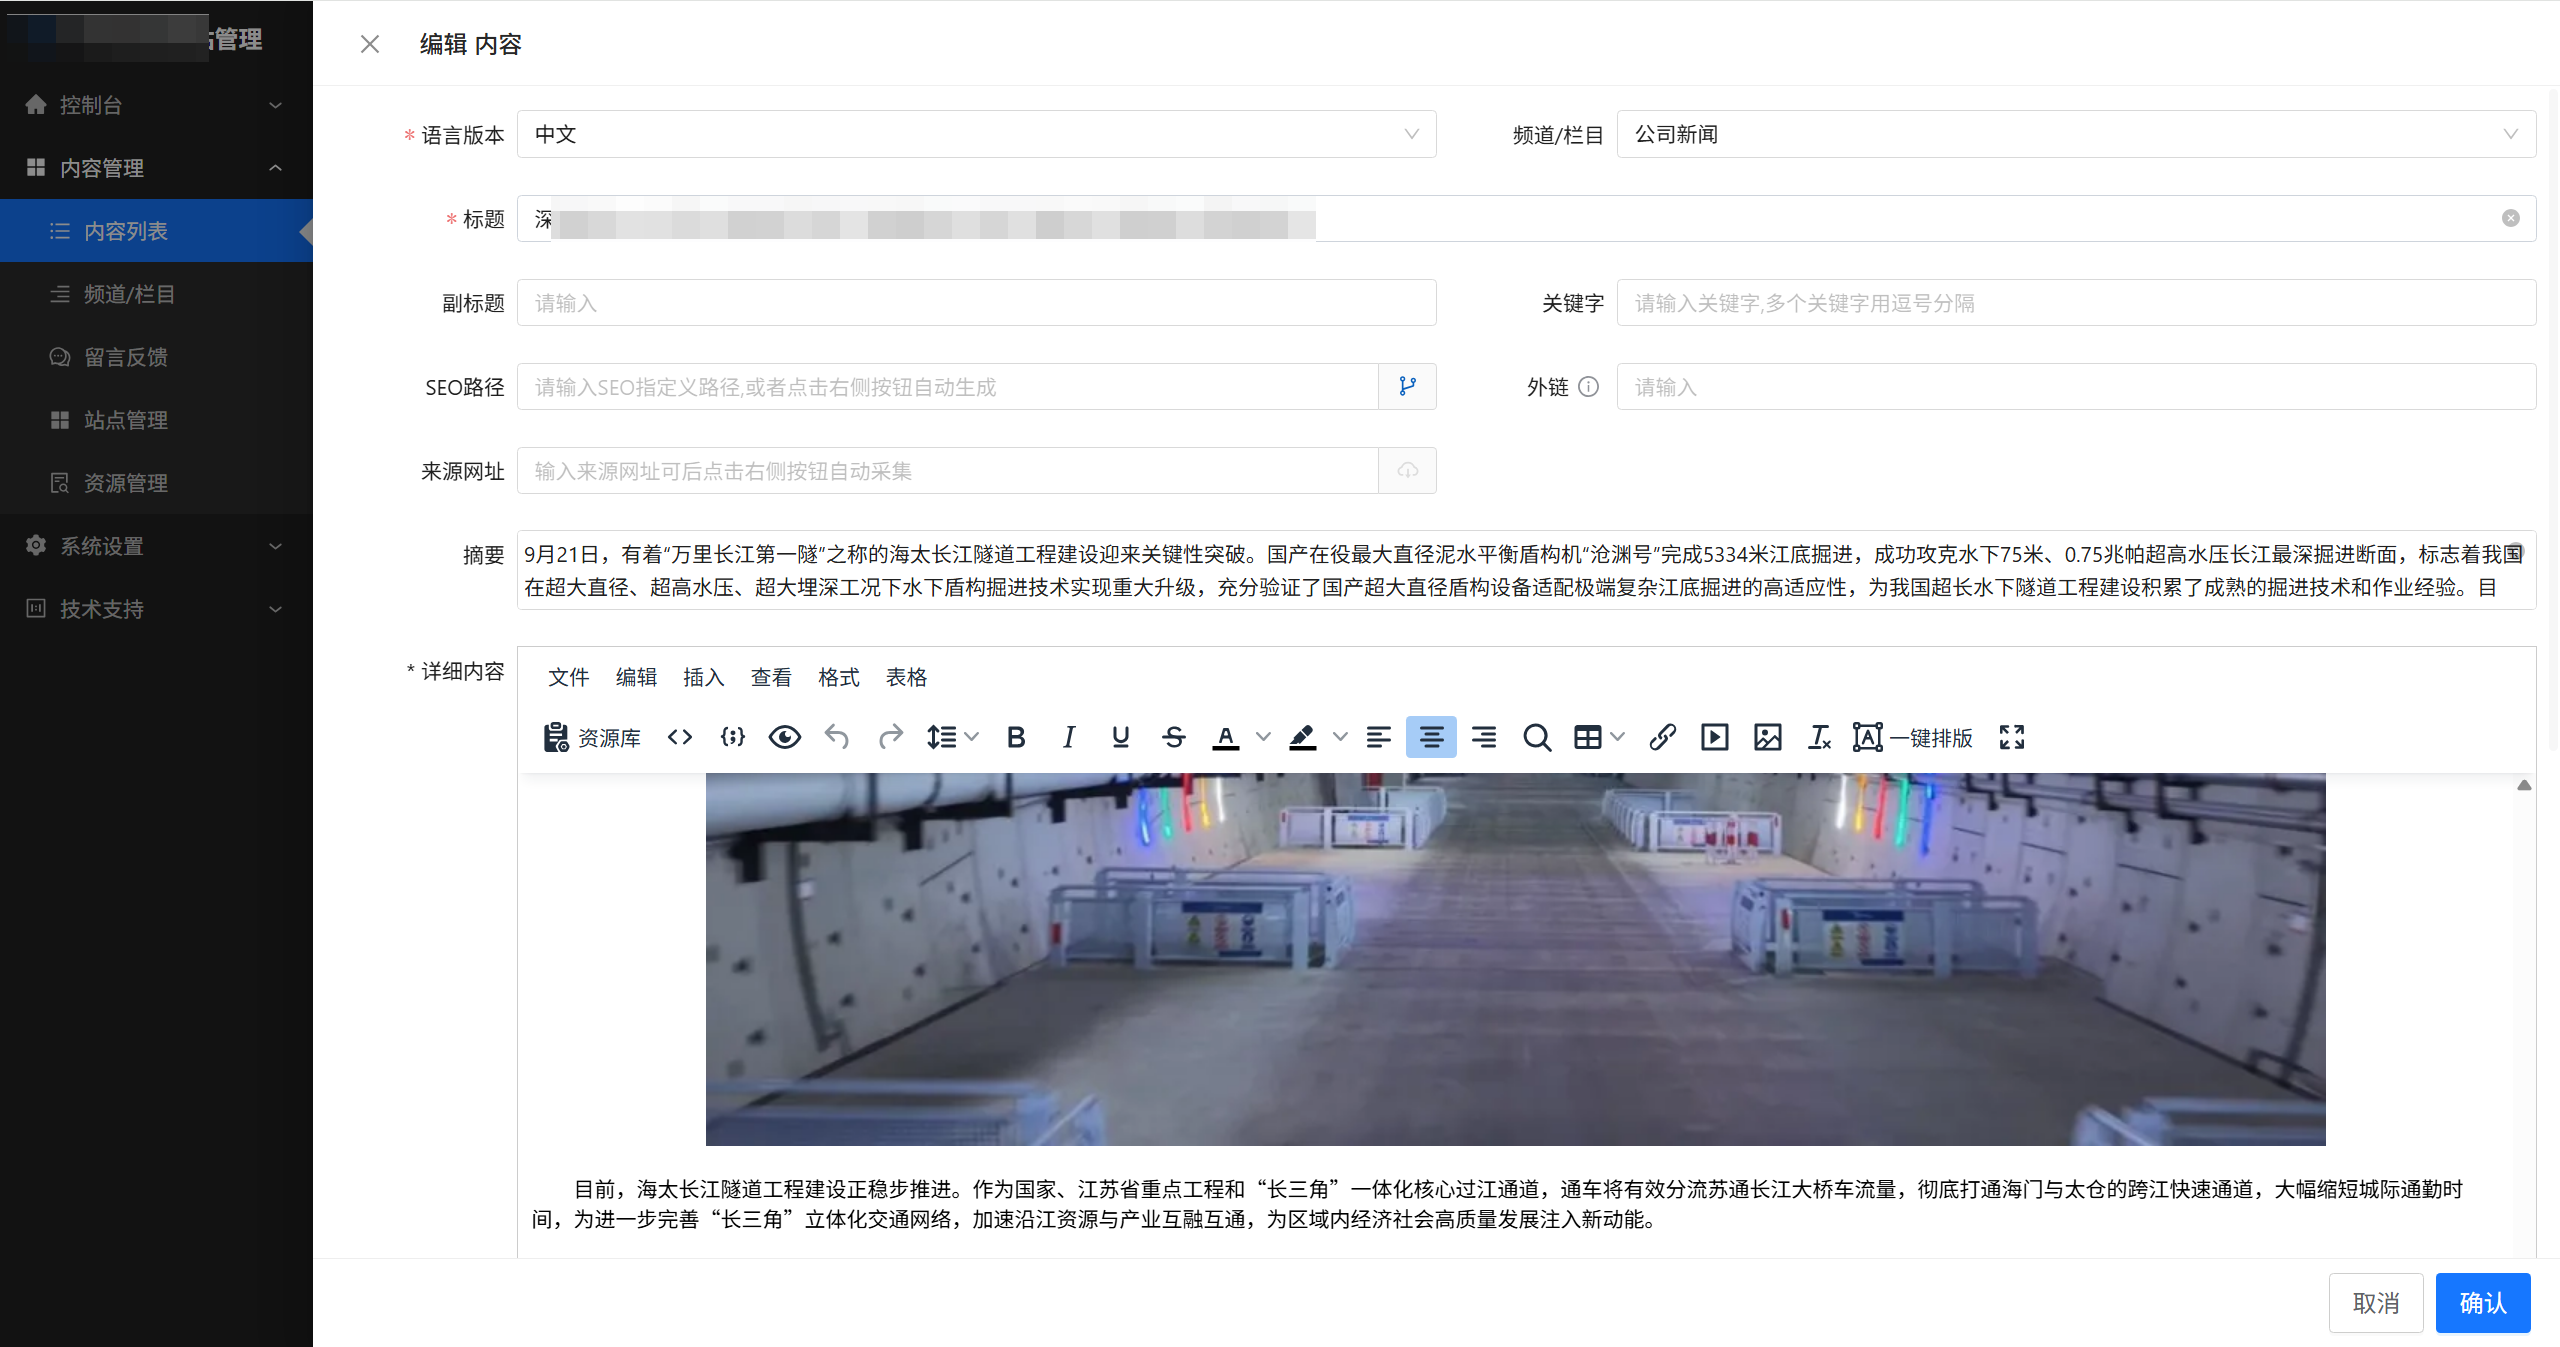Toggle italic formatting
This screenshot has width=2560, height=1347.
pos(1068,738)
